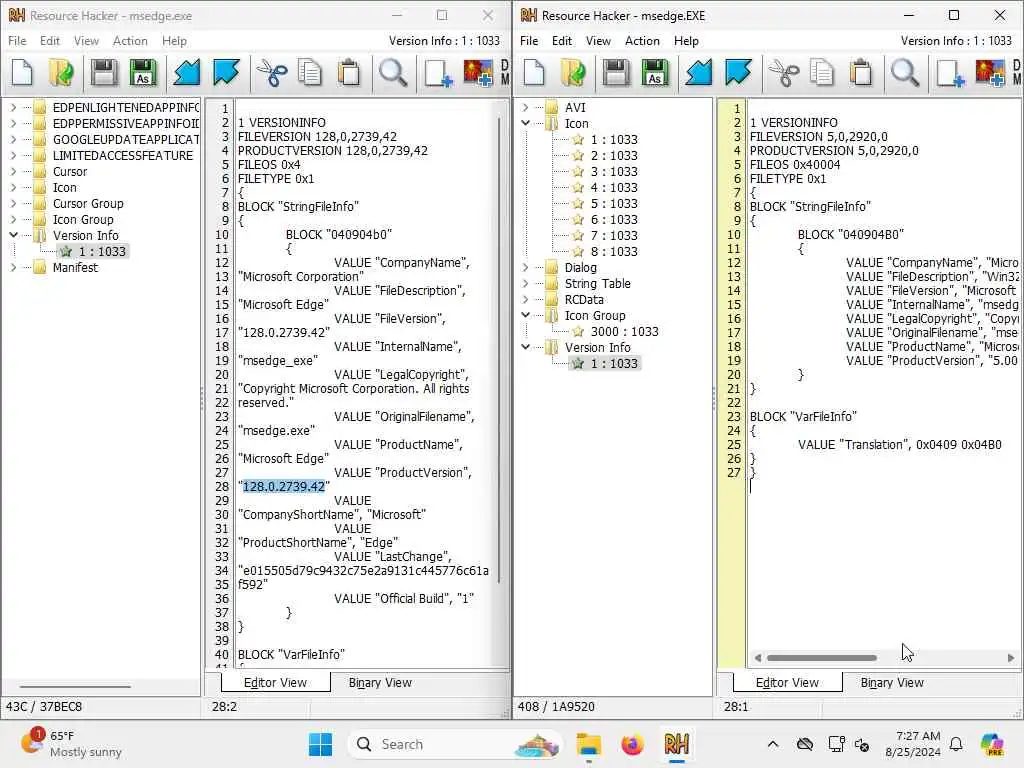The image size is (1024, 768).
Task: Collapse Icon folder in right window tree
Action: click(525, 123)
